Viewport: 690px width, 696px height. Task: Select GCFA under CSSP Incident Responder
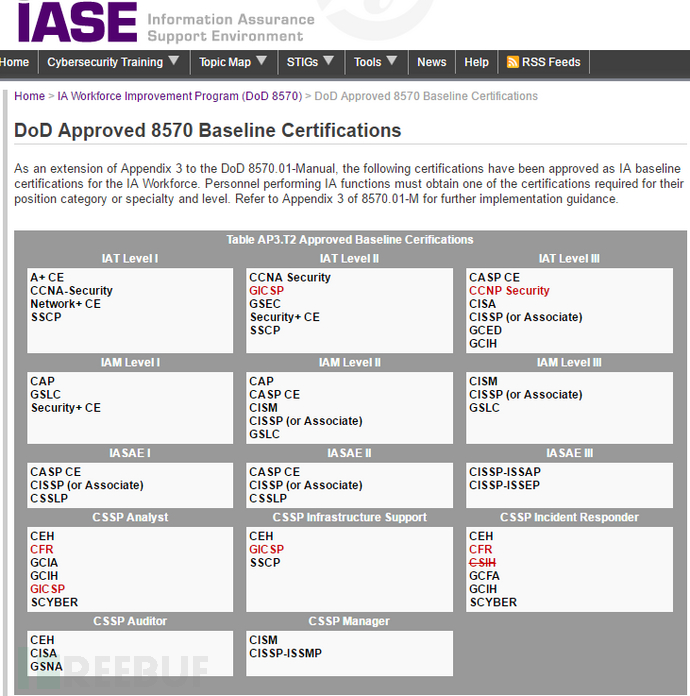(484, 576)
